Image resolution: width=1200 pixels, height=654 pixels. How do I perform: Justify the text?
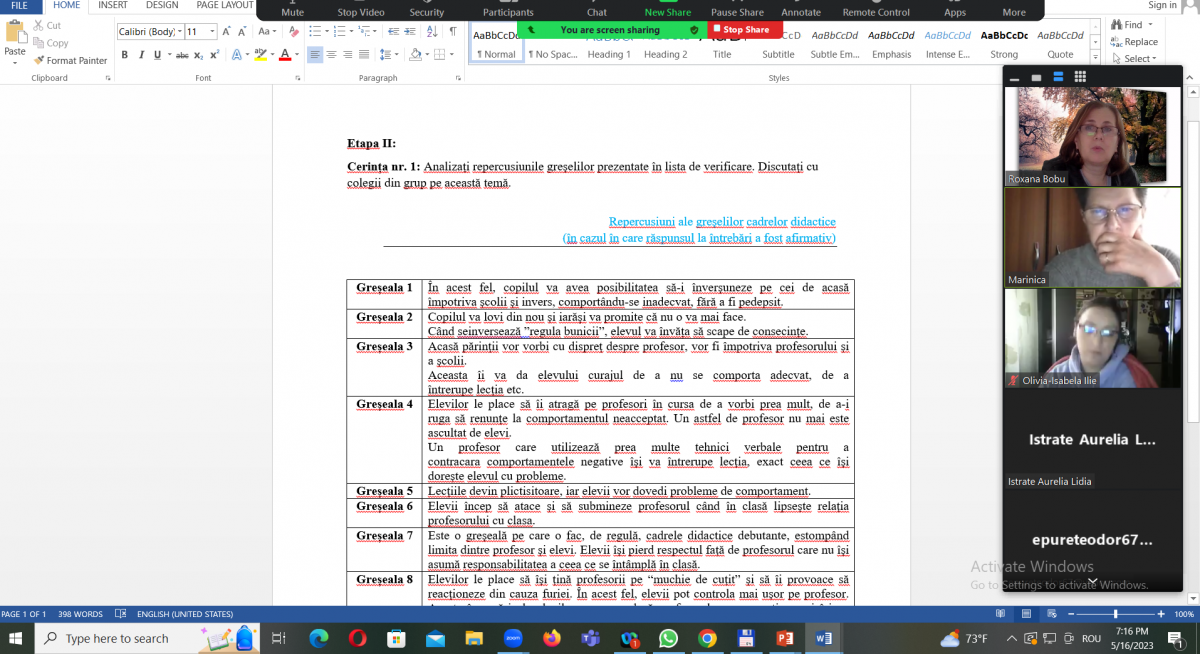[x=365, y=55]
